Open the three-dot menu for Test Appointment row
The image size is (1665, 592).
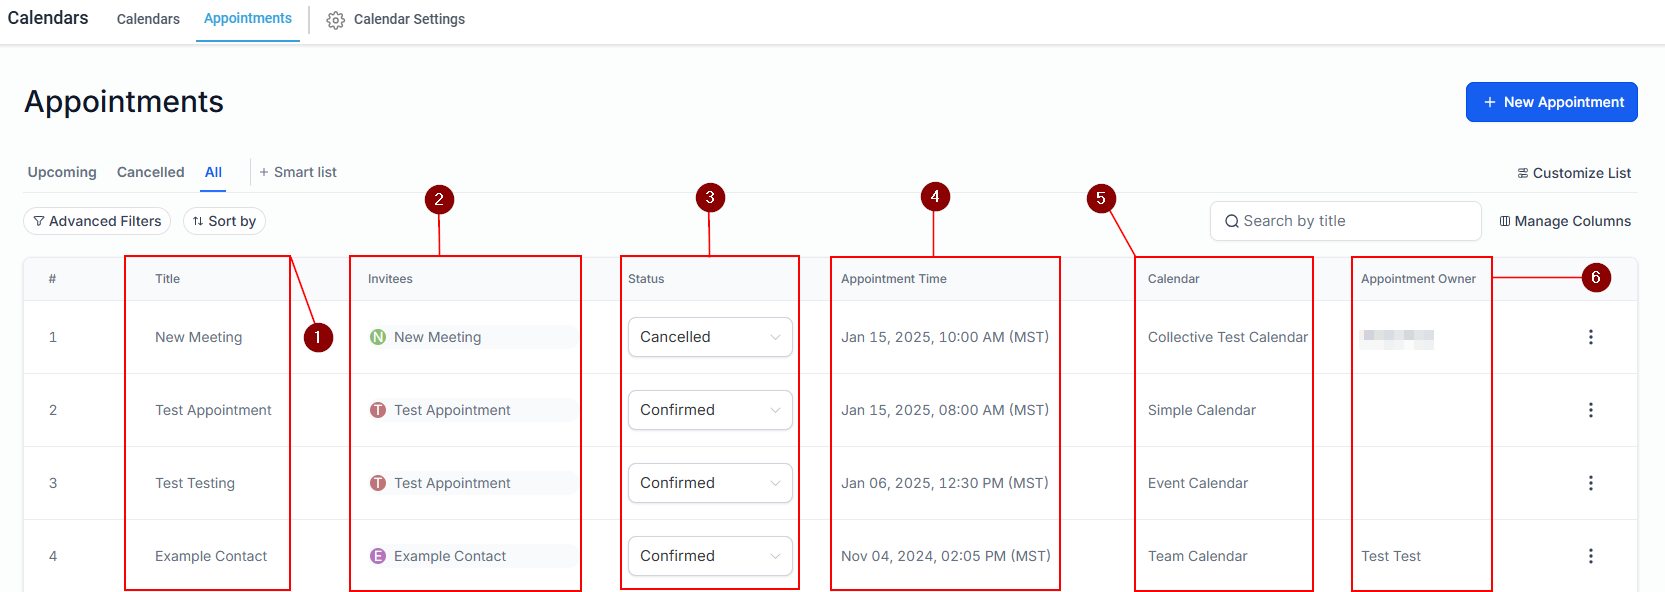[1590, 410]
